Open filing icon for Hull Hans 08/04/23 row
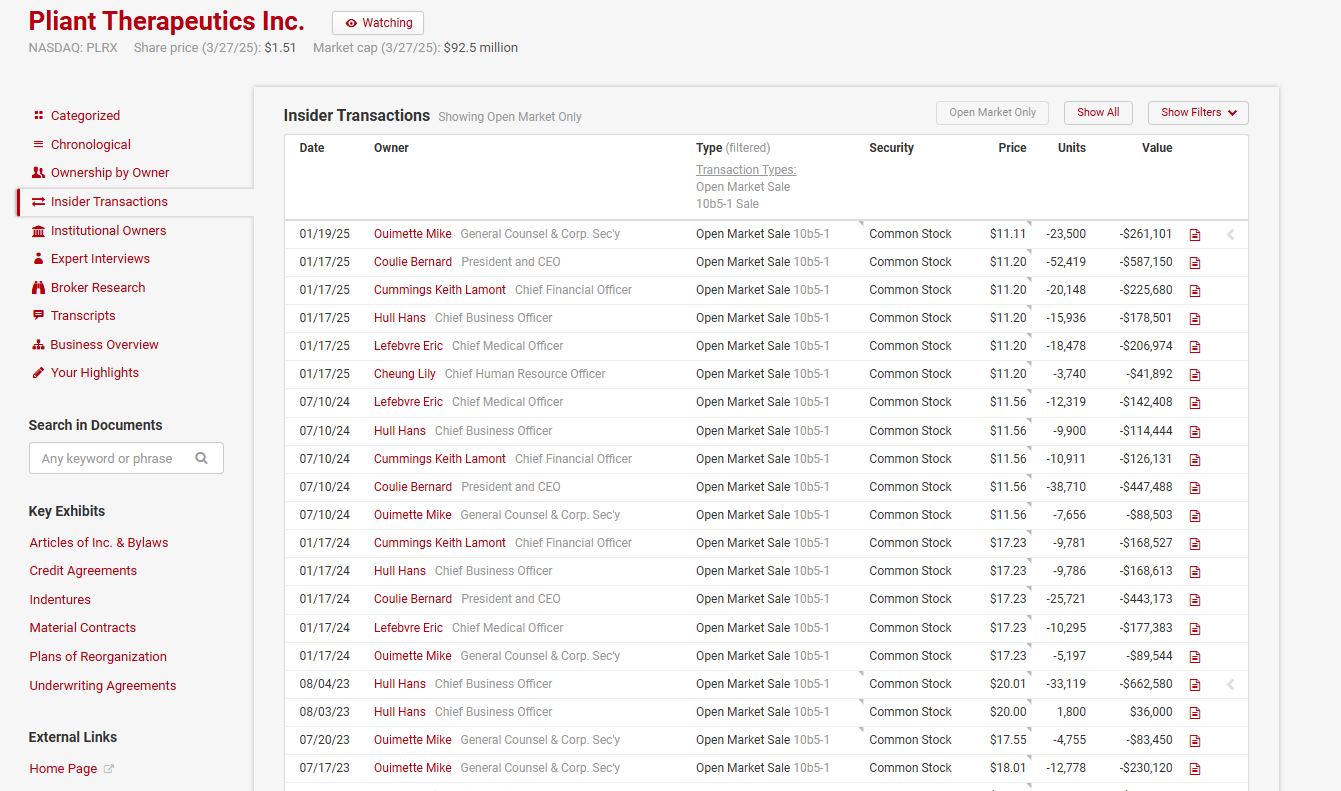Screen dimensions: 1341x791 pos(1195,685)
